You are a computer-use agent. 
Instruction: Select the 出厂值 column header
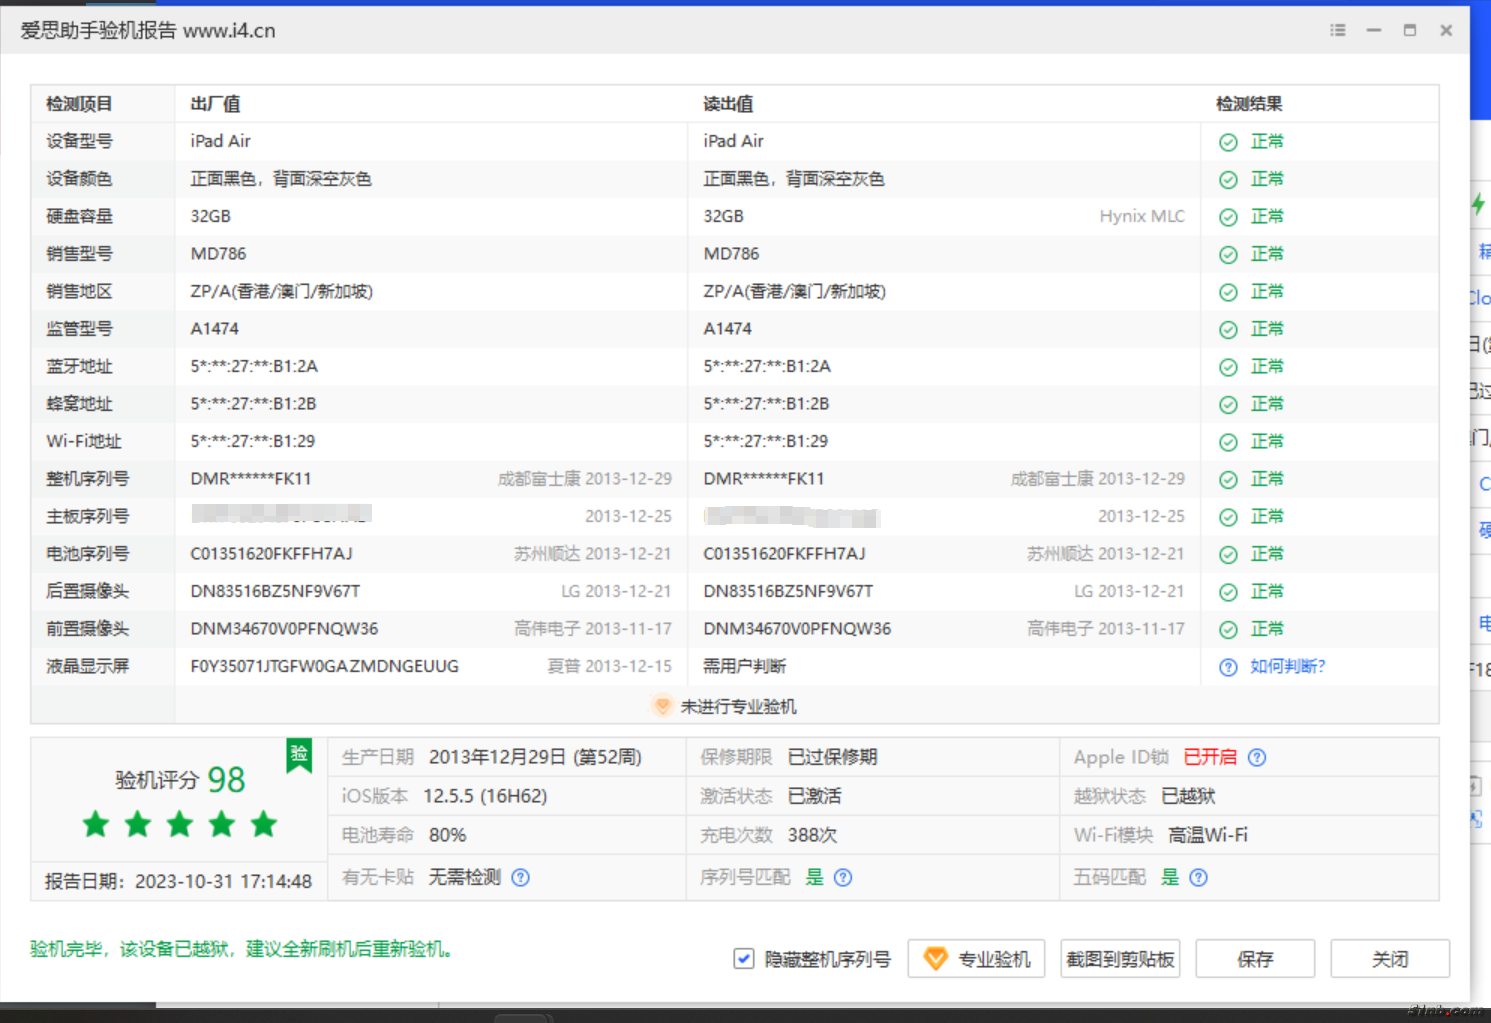tap(215, 104)
